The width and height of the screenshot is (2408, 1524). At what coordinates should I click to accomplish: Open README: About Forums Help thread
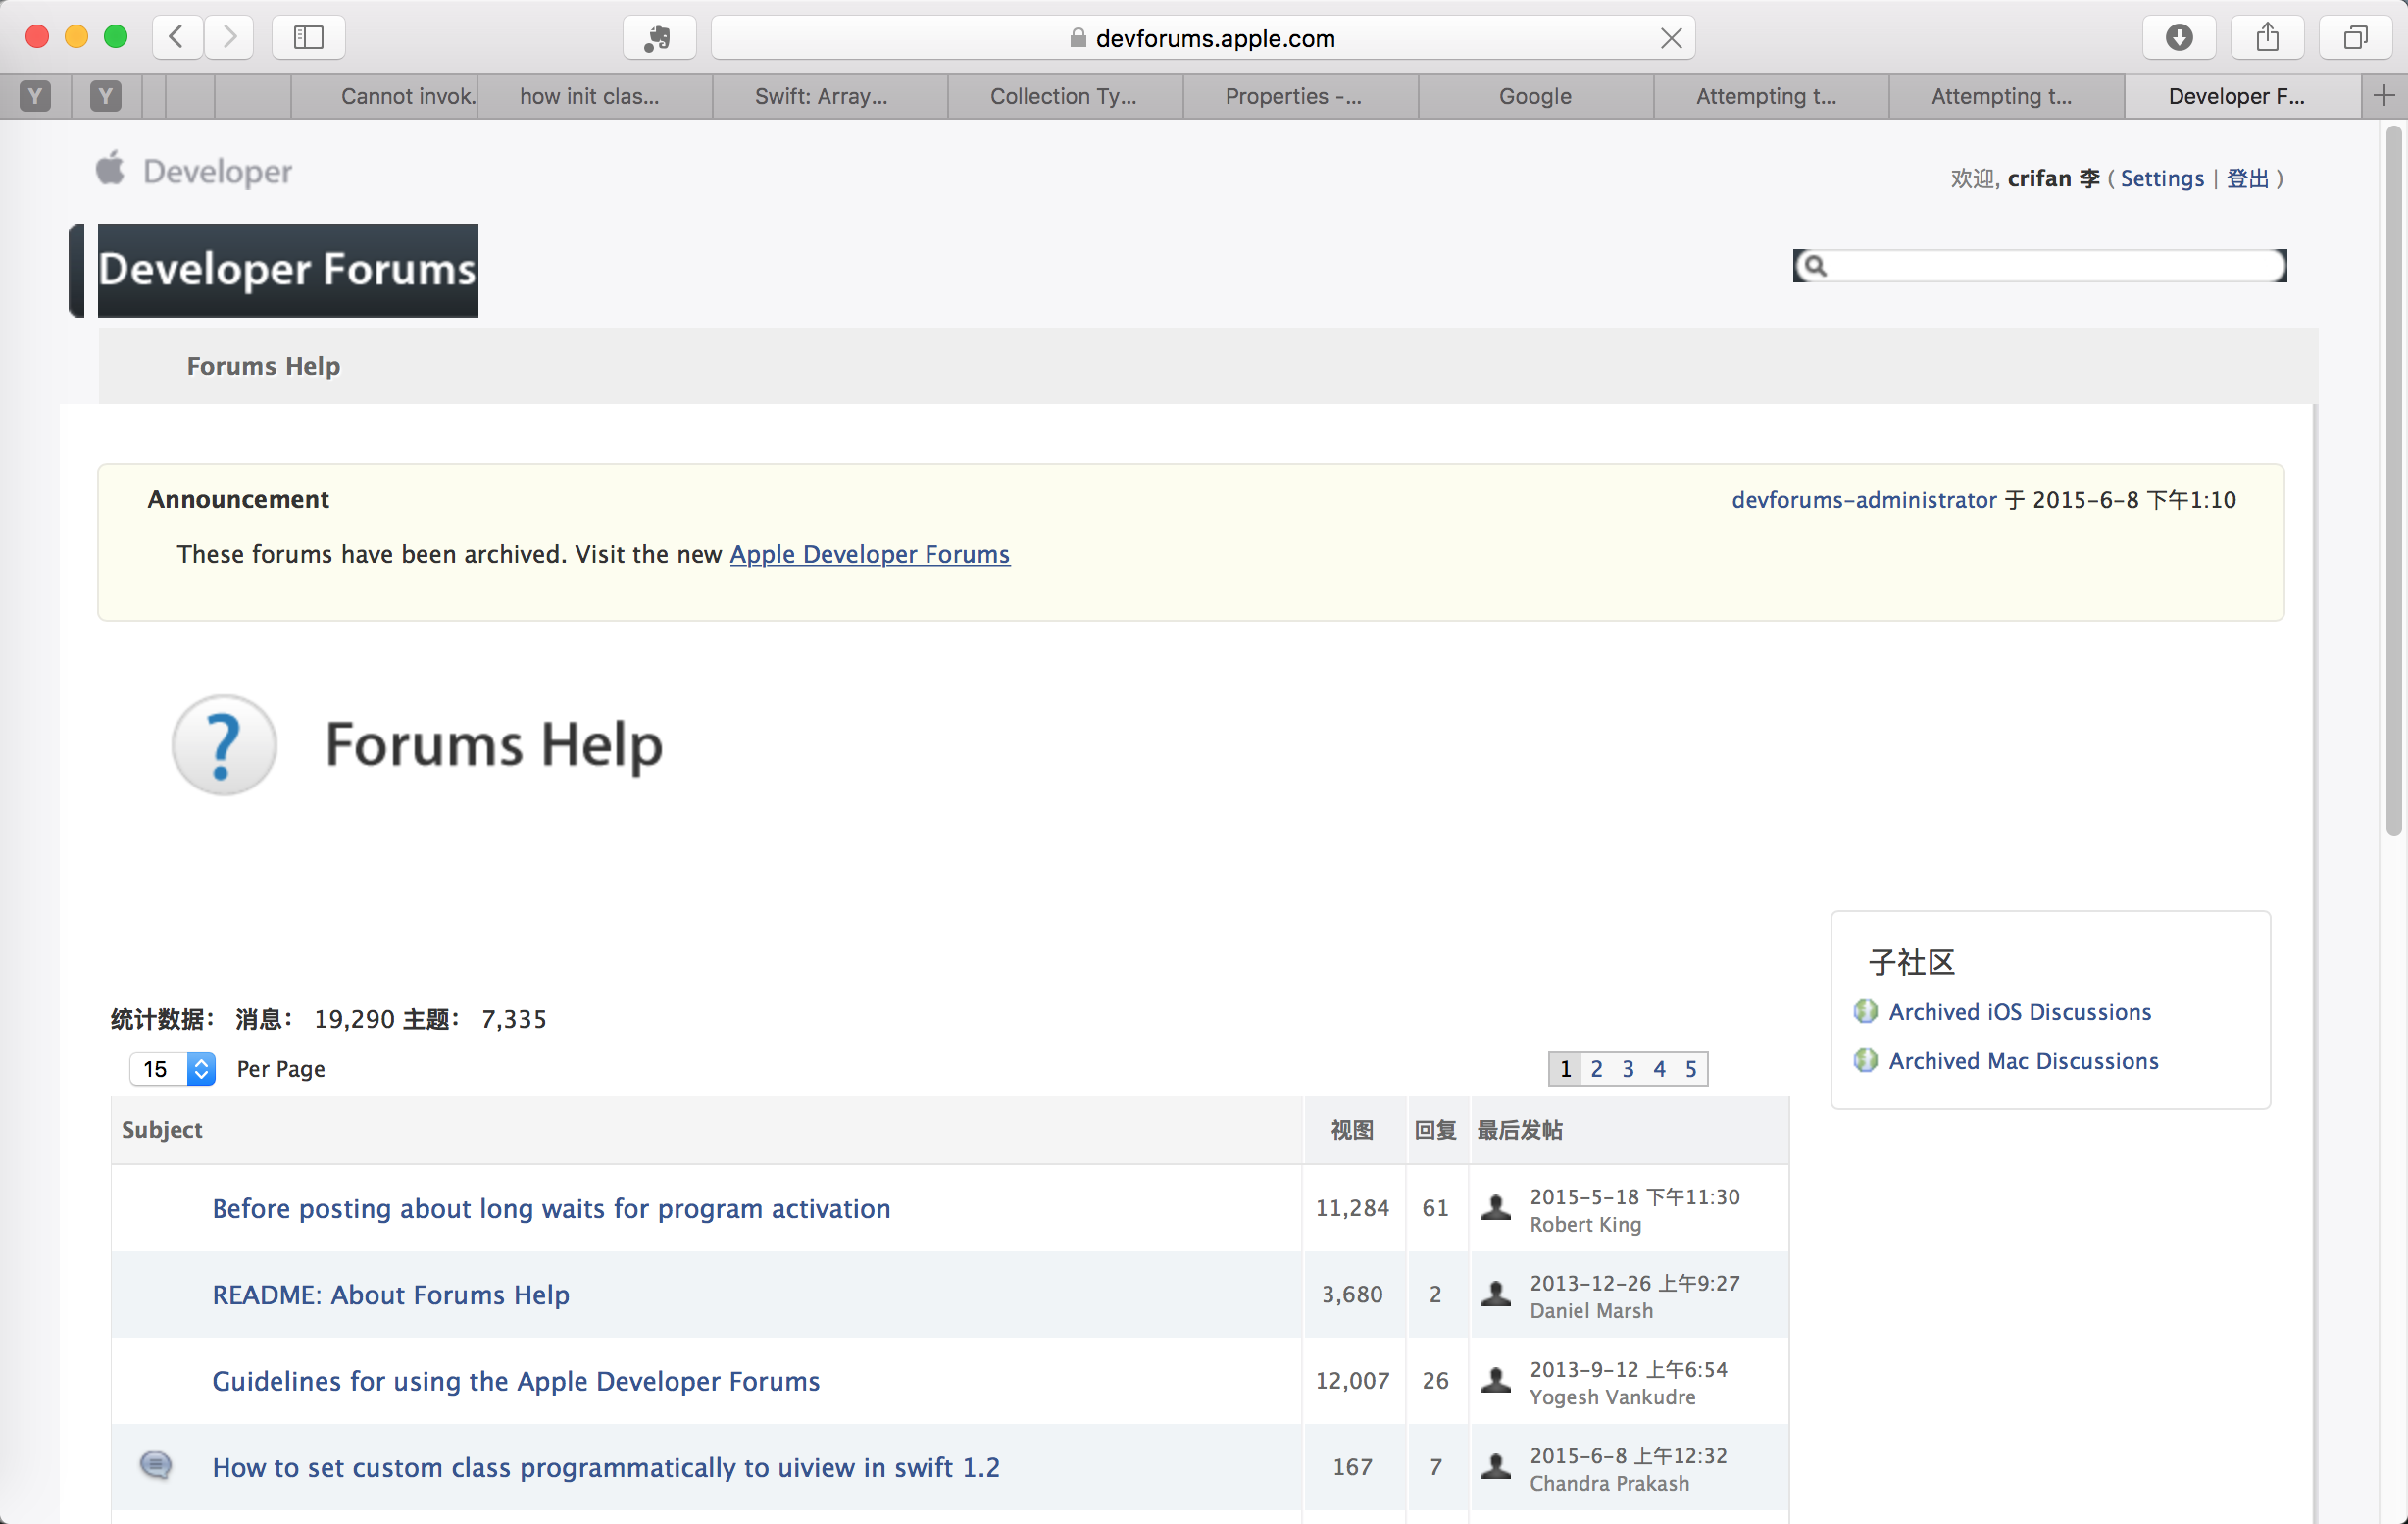tap(390, 1295)
